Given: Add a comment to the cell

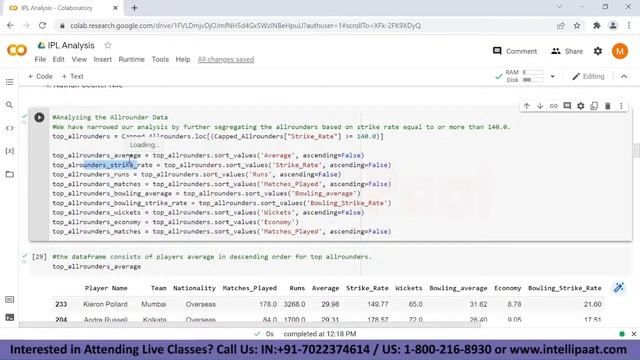Looking at the screenshot, I should click(x=567, y=106).
